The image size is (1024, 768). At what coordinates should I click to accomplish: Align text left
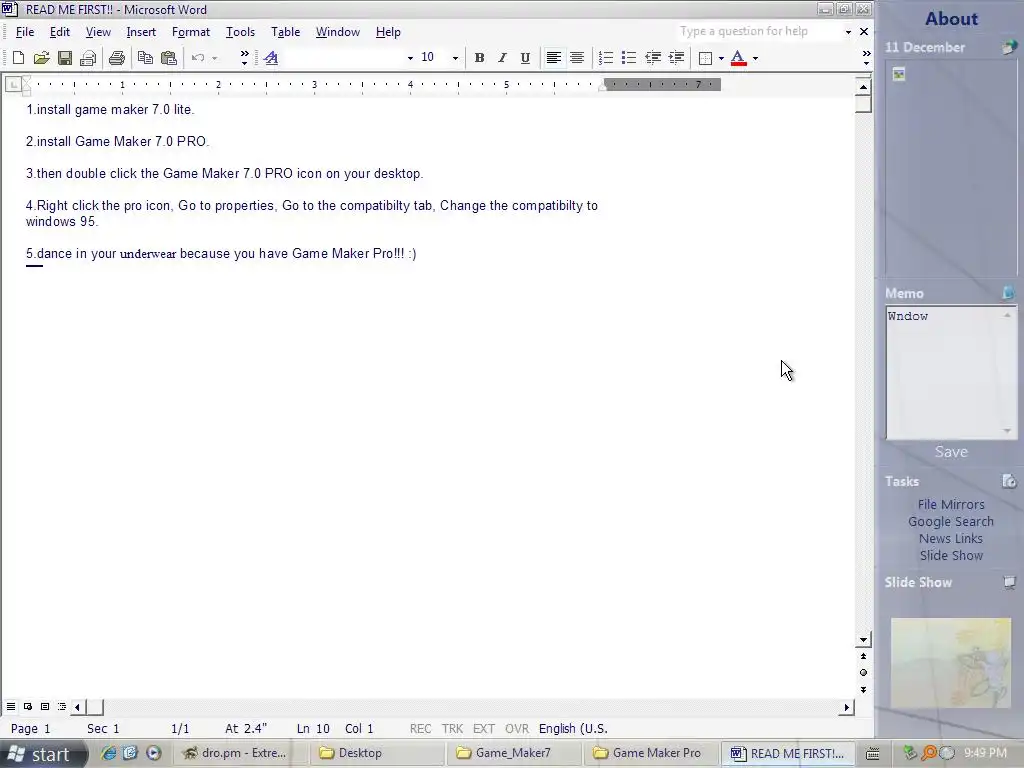point(553,58)
